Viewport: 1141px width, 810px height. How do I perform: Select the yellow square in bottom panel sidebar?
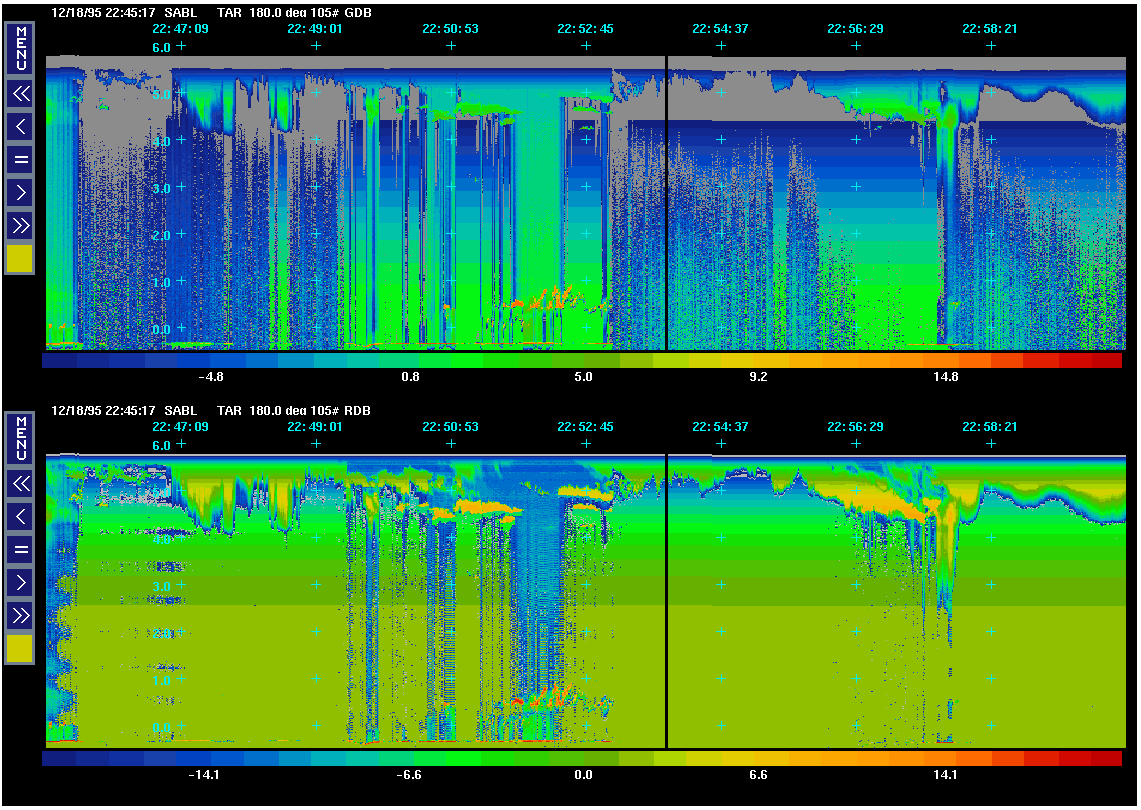[20, 649]
